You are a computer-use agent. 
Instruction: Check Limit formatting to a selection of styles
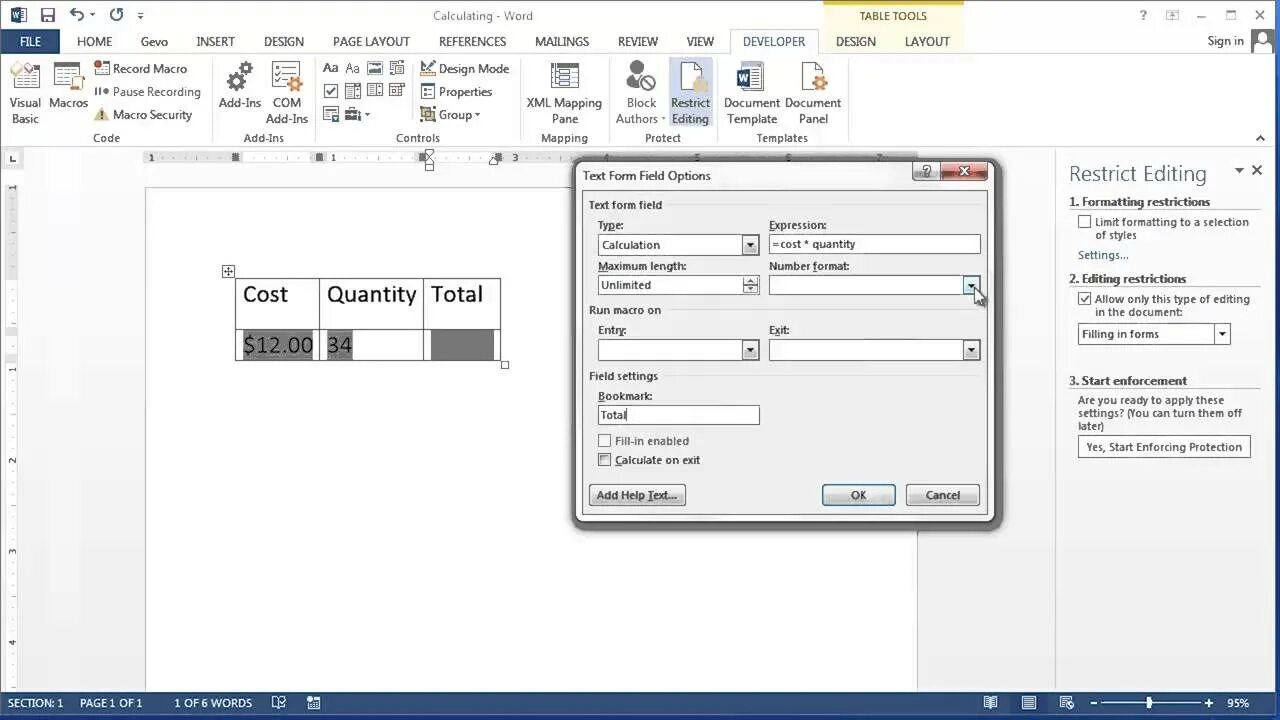click(x=1084, y=222)
